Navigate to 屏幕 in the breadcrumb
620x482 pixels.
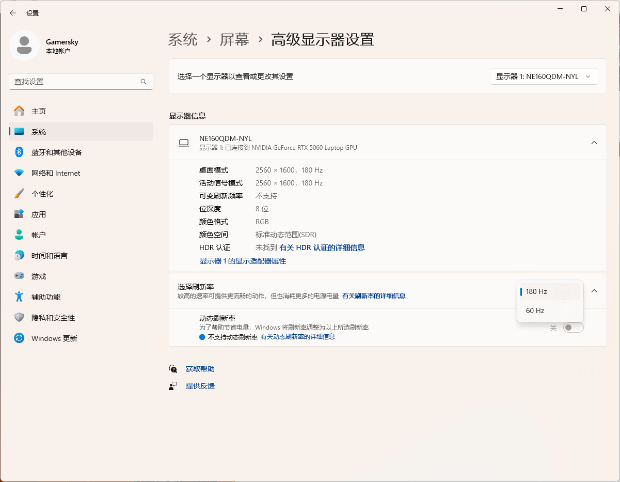click(x=234, y=40)
